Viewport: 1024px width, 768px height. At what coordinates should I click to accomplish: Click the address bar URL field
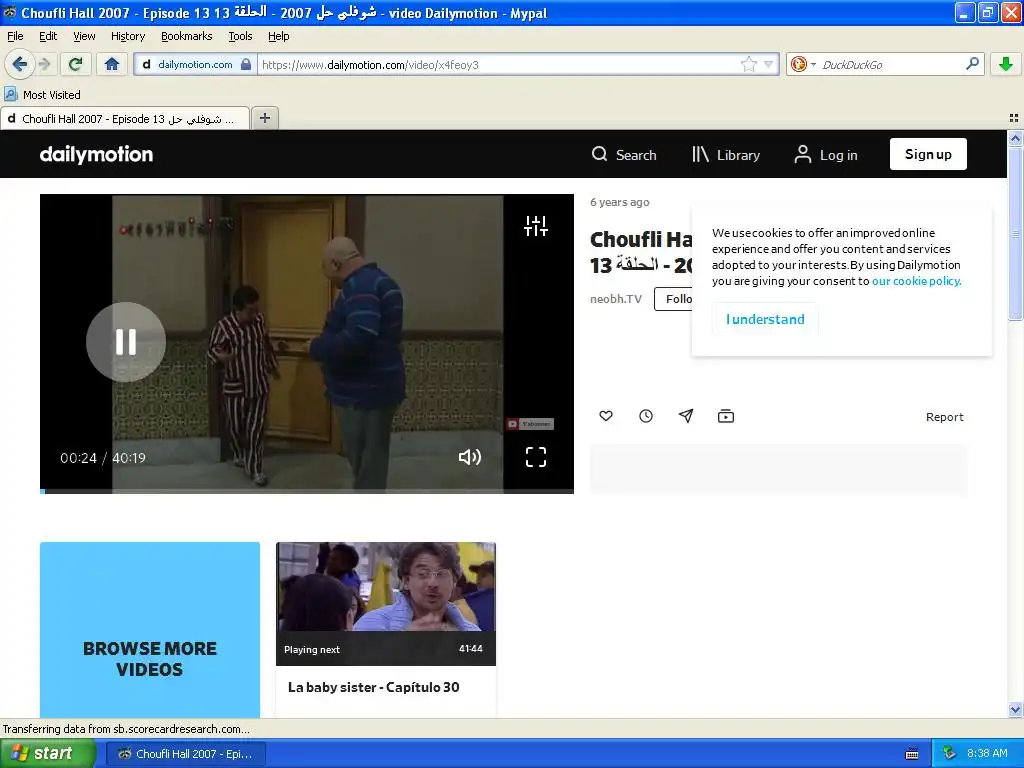(500, 64)
